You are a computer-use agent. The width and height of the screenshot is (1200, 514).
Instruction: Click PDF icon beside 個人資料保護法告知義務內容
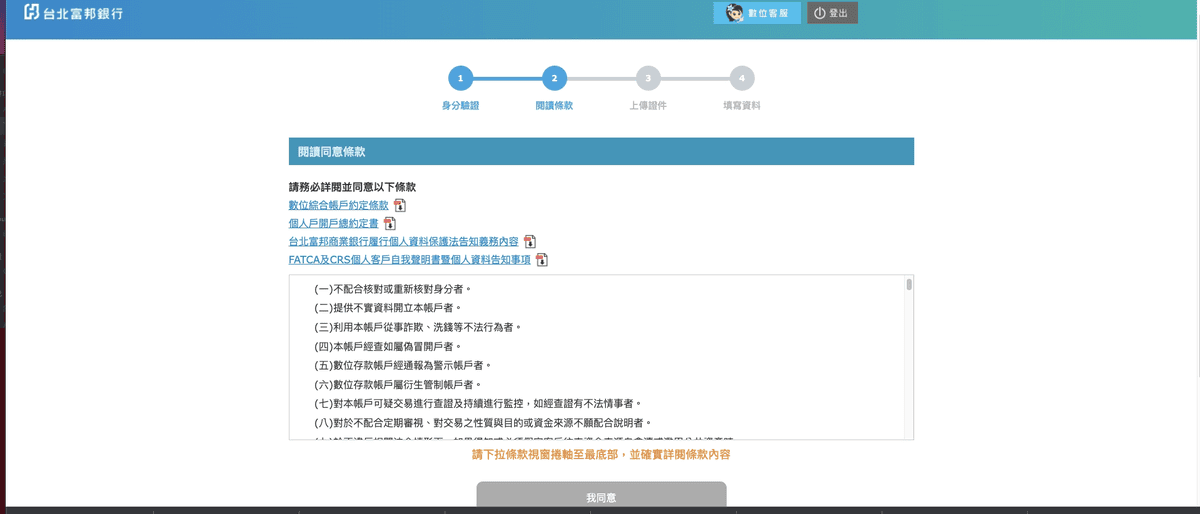pos(530,242)
